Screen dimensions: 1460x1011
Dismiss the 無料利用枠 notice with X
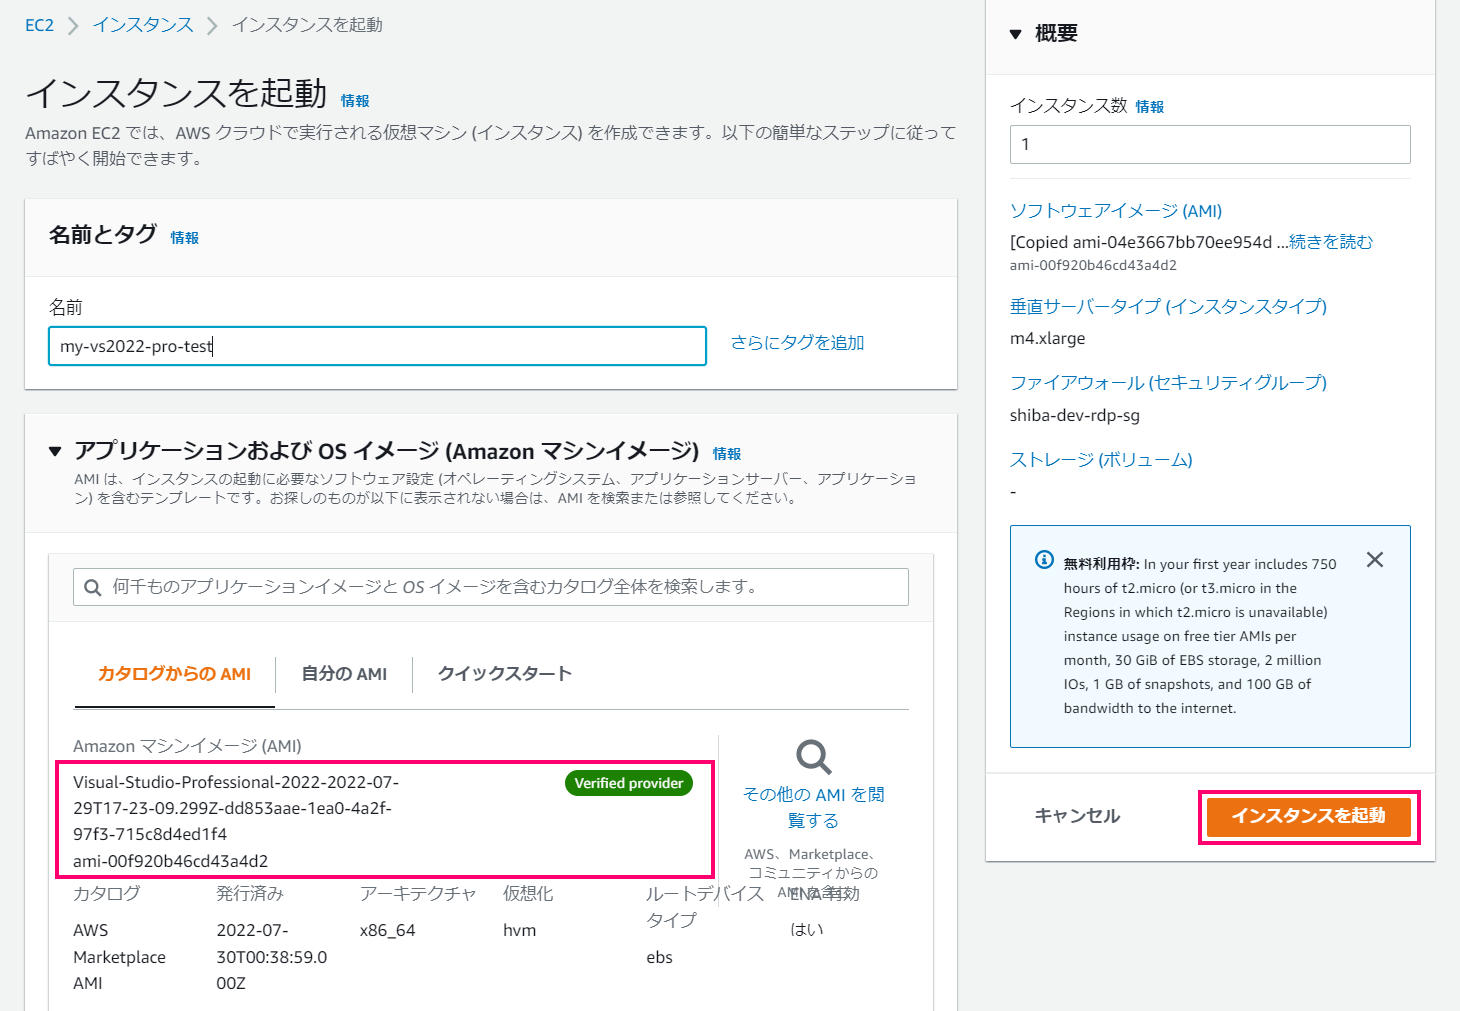click(x=1375, y=560)
